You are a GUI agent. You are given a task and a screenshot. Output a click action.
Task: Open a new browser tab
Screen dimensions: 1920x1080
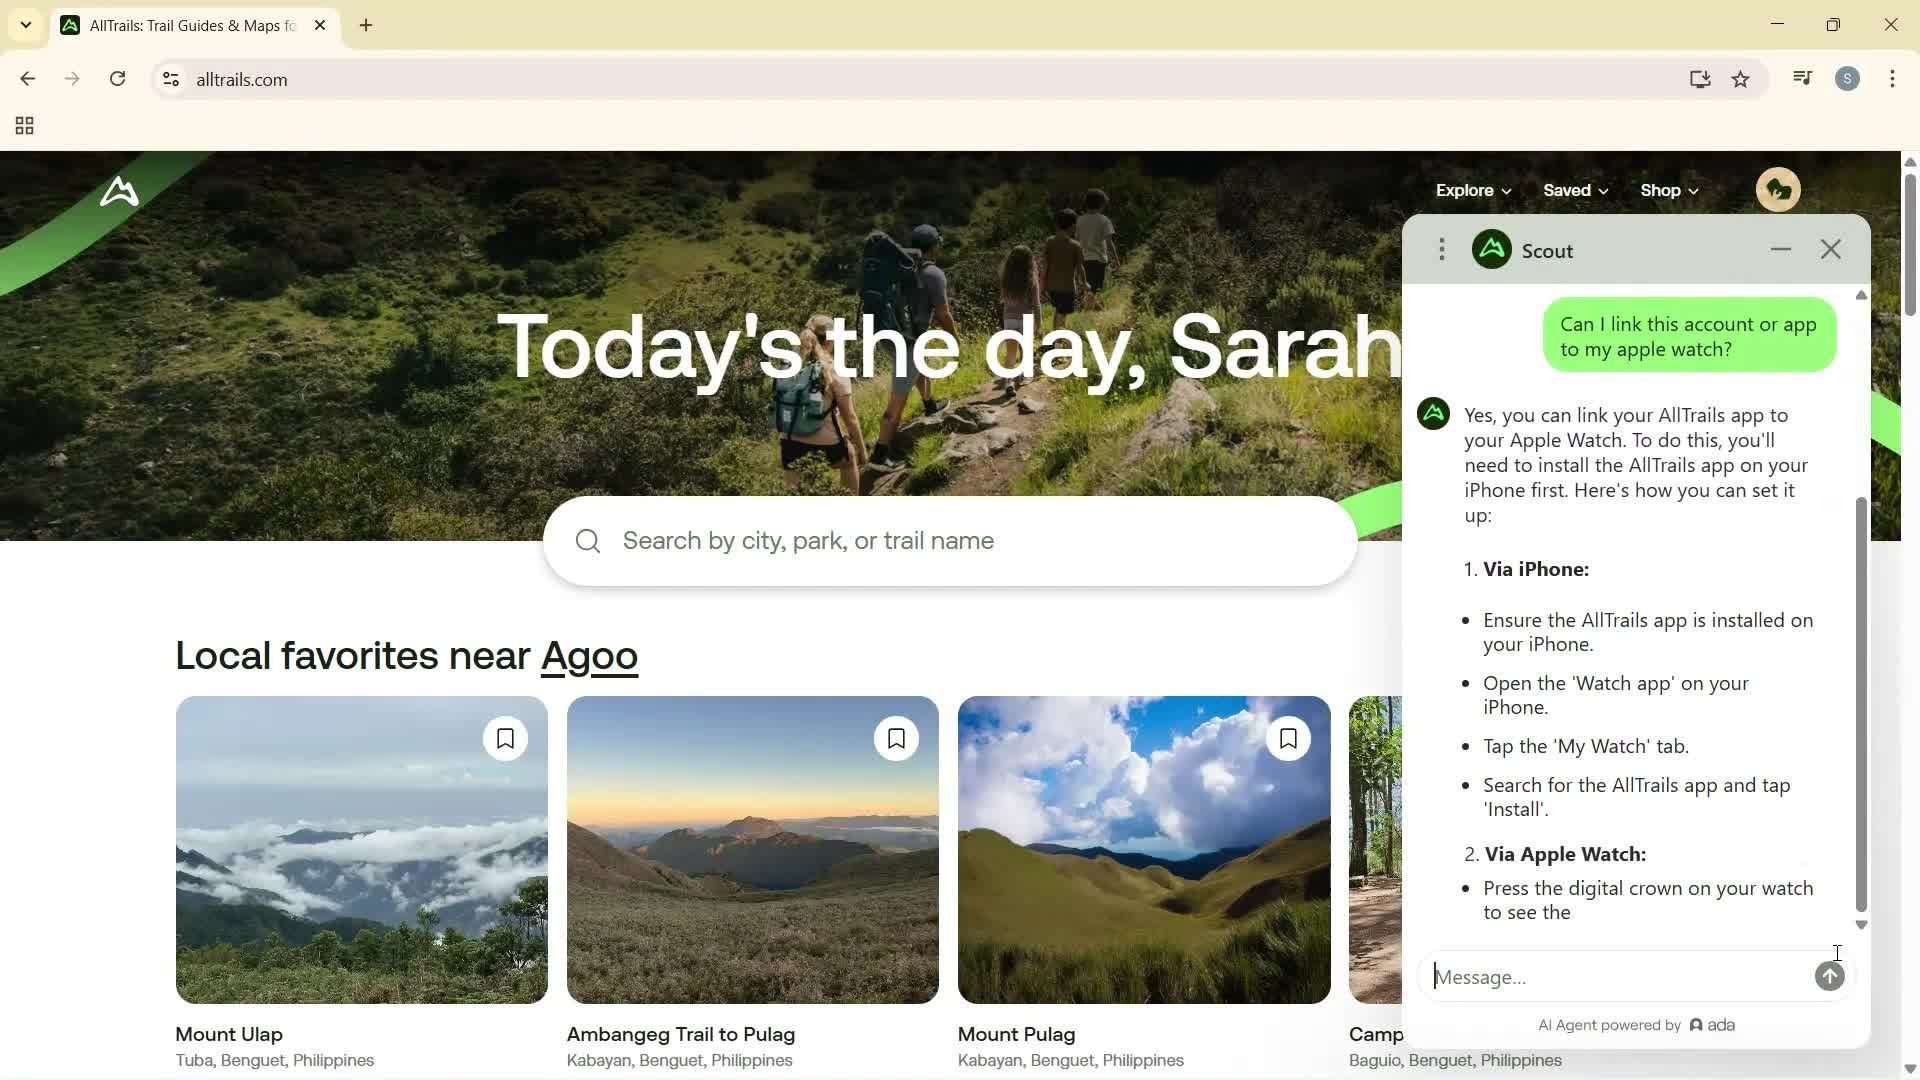(365, 25)
